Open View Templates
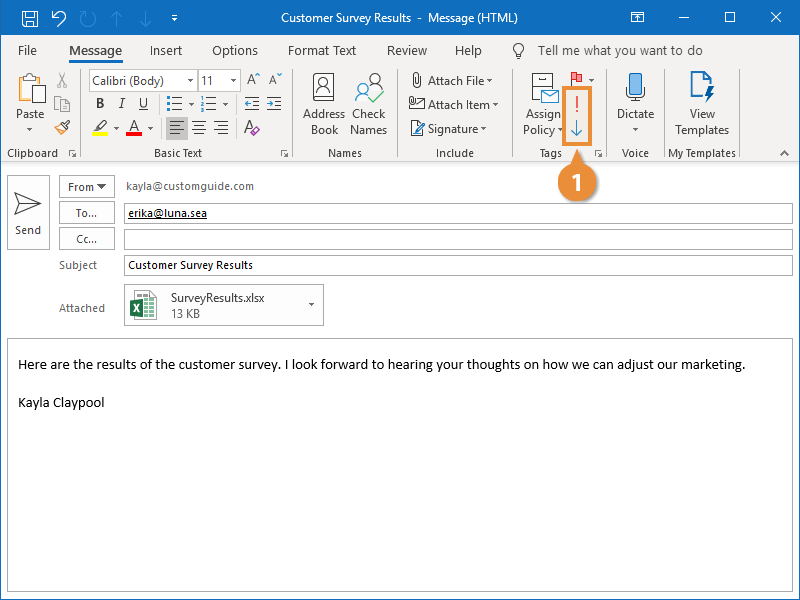 click(x=702, y=104)
